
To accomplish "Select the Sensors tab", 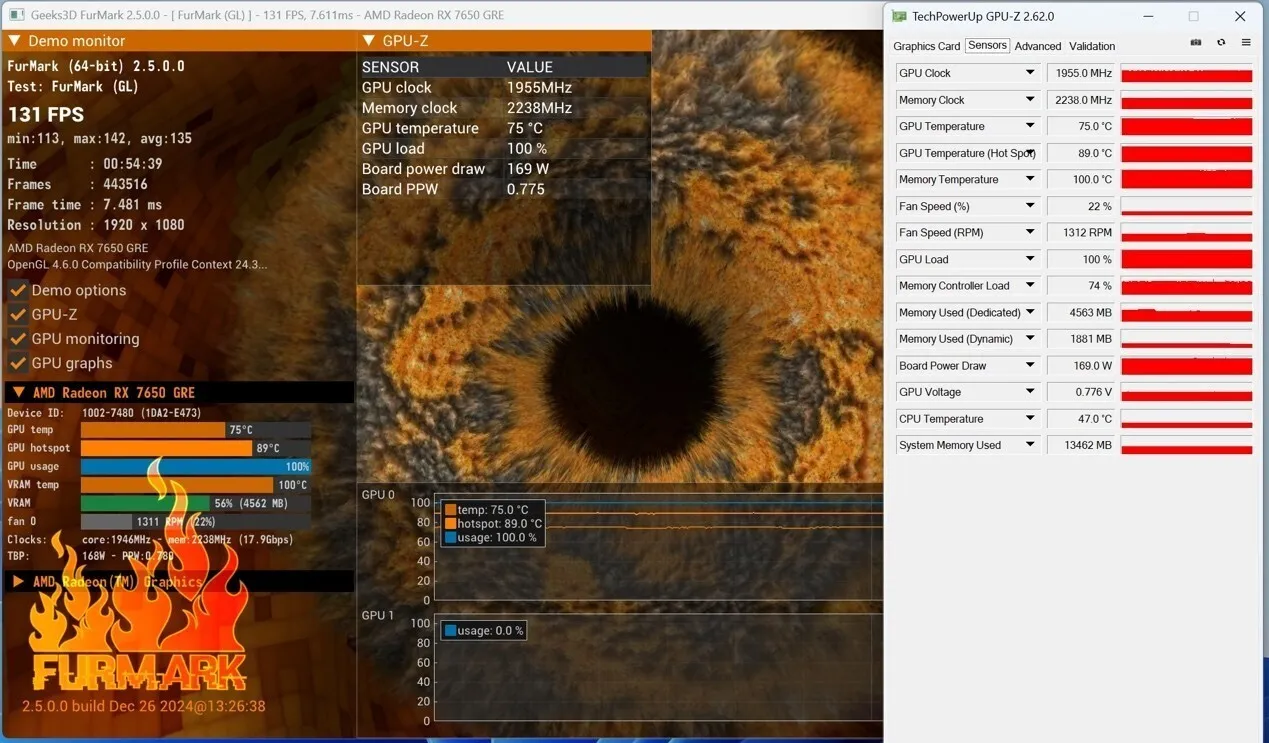I will coord(987,45).
